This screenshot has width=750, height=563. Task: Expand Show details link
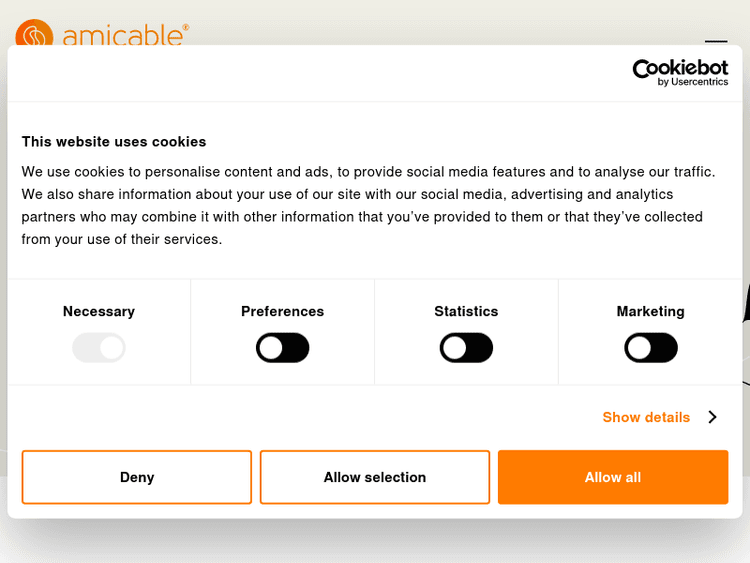pos(646,417)
